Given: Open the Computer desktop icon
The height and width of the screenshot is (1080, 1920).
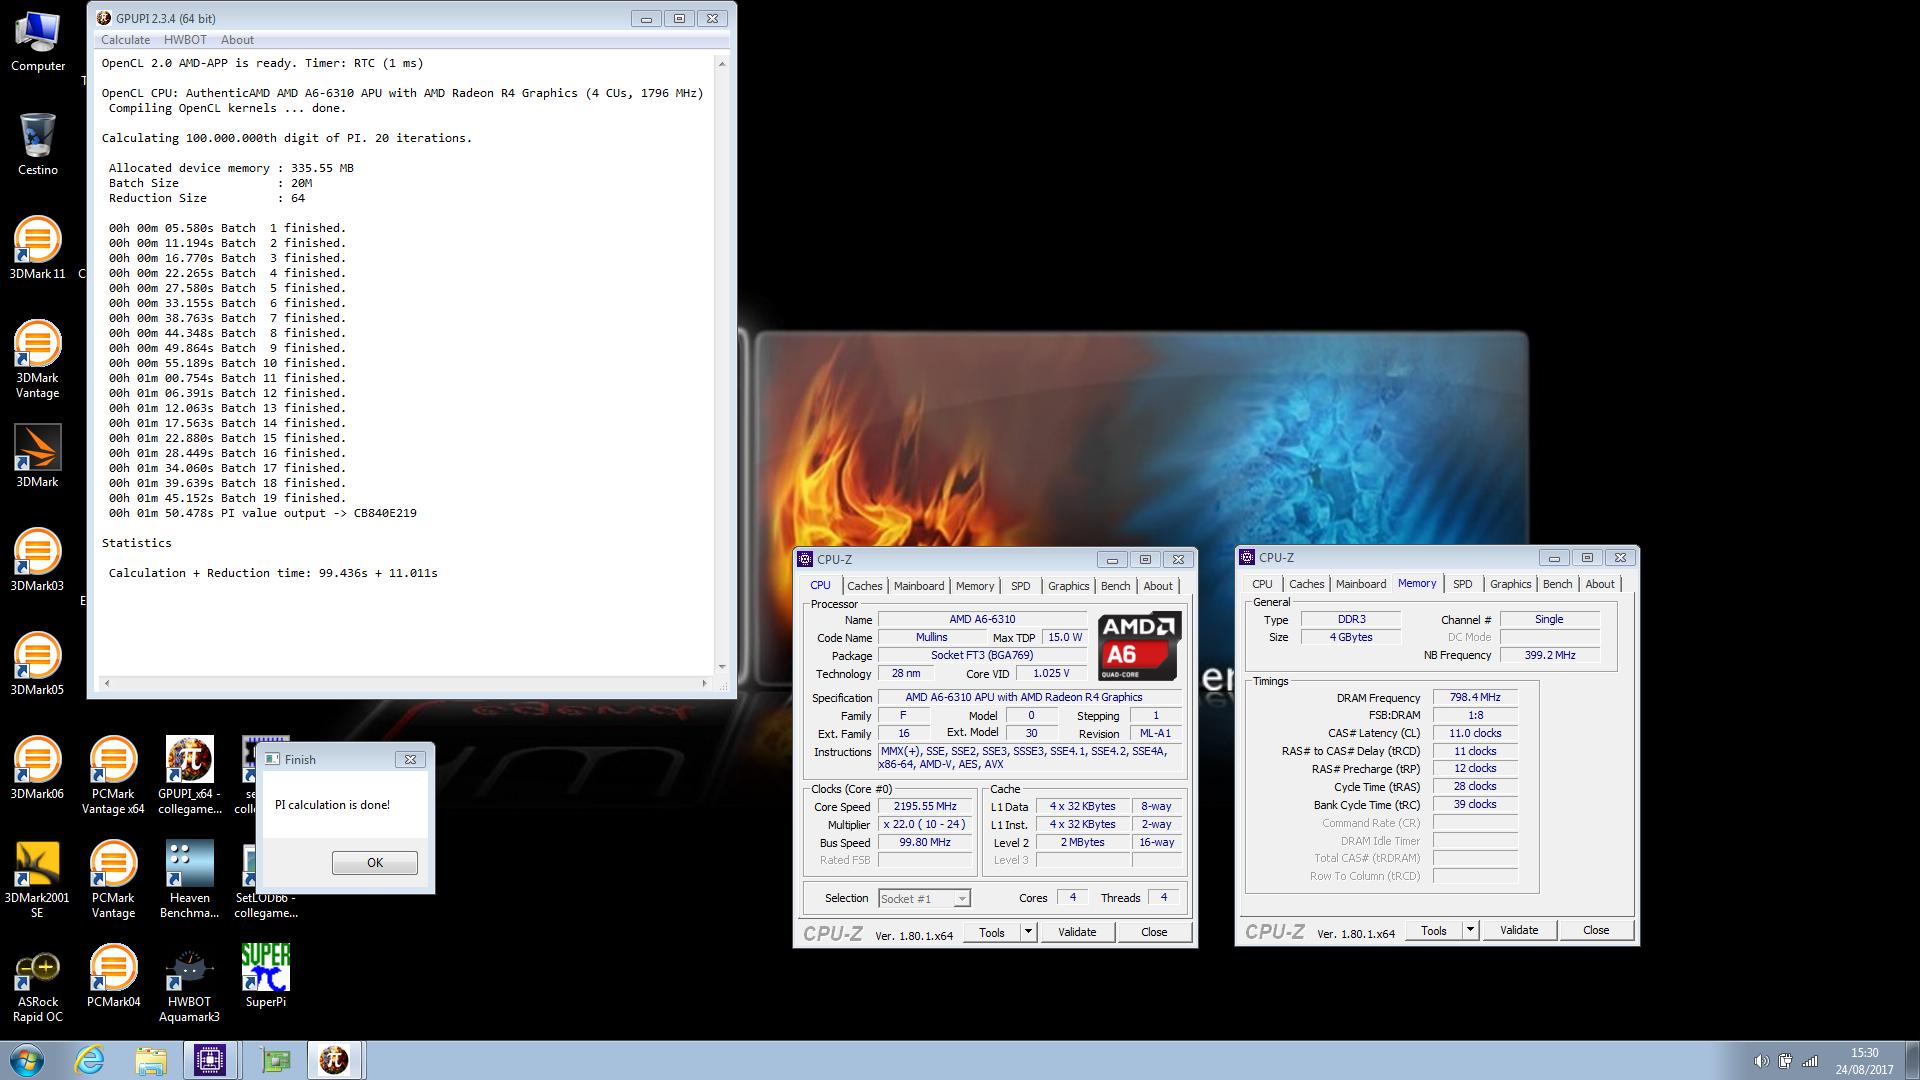Looking at the screenshot, I should 38,42.
